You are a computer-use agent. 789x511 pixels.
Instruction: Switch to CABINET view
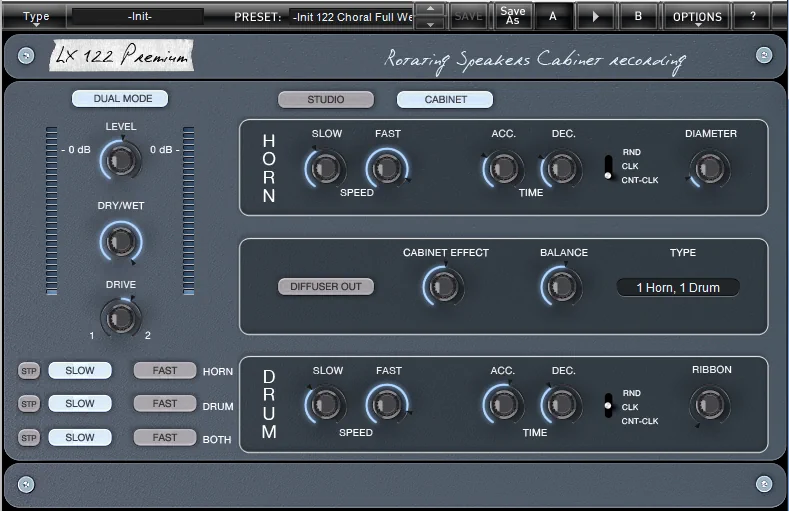pyautogui.click(x=445, y=100)
